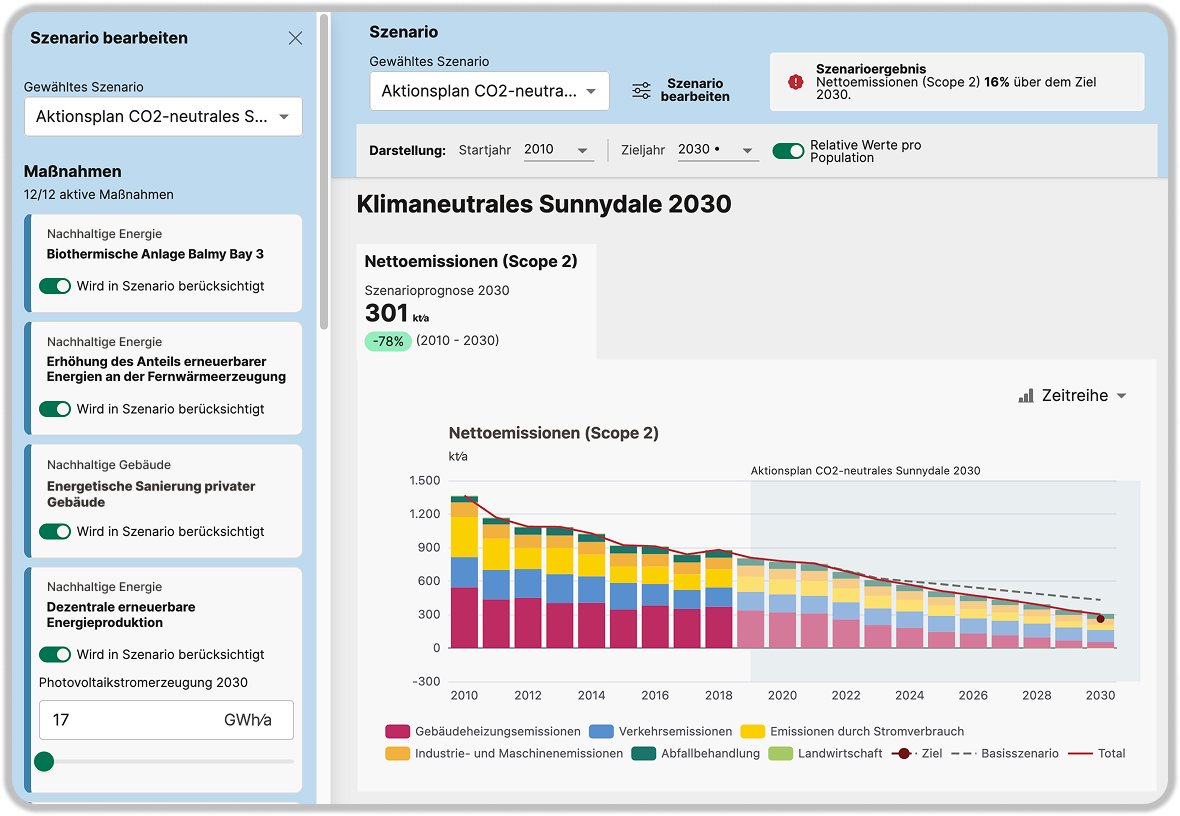Click the dark red Ziel point at 2030
The image size is (1180, 816).
coord(1100,619)
